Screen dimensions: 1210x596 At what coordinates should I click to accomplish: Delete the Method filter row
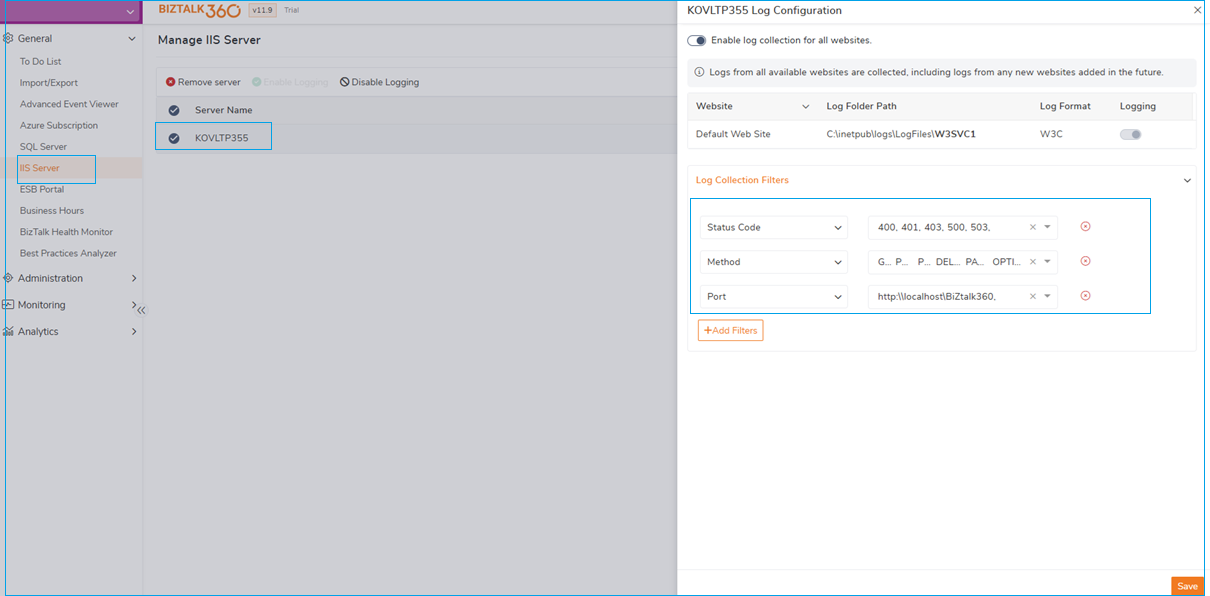1085,261
